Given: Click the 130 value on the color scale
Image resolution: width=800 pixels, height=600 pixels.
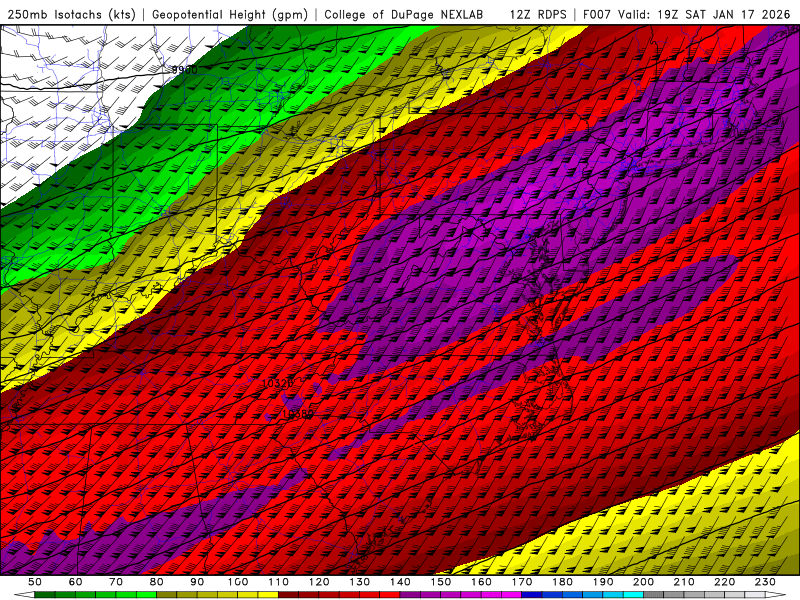Looking at the screenshot, I should click(360, 582).
